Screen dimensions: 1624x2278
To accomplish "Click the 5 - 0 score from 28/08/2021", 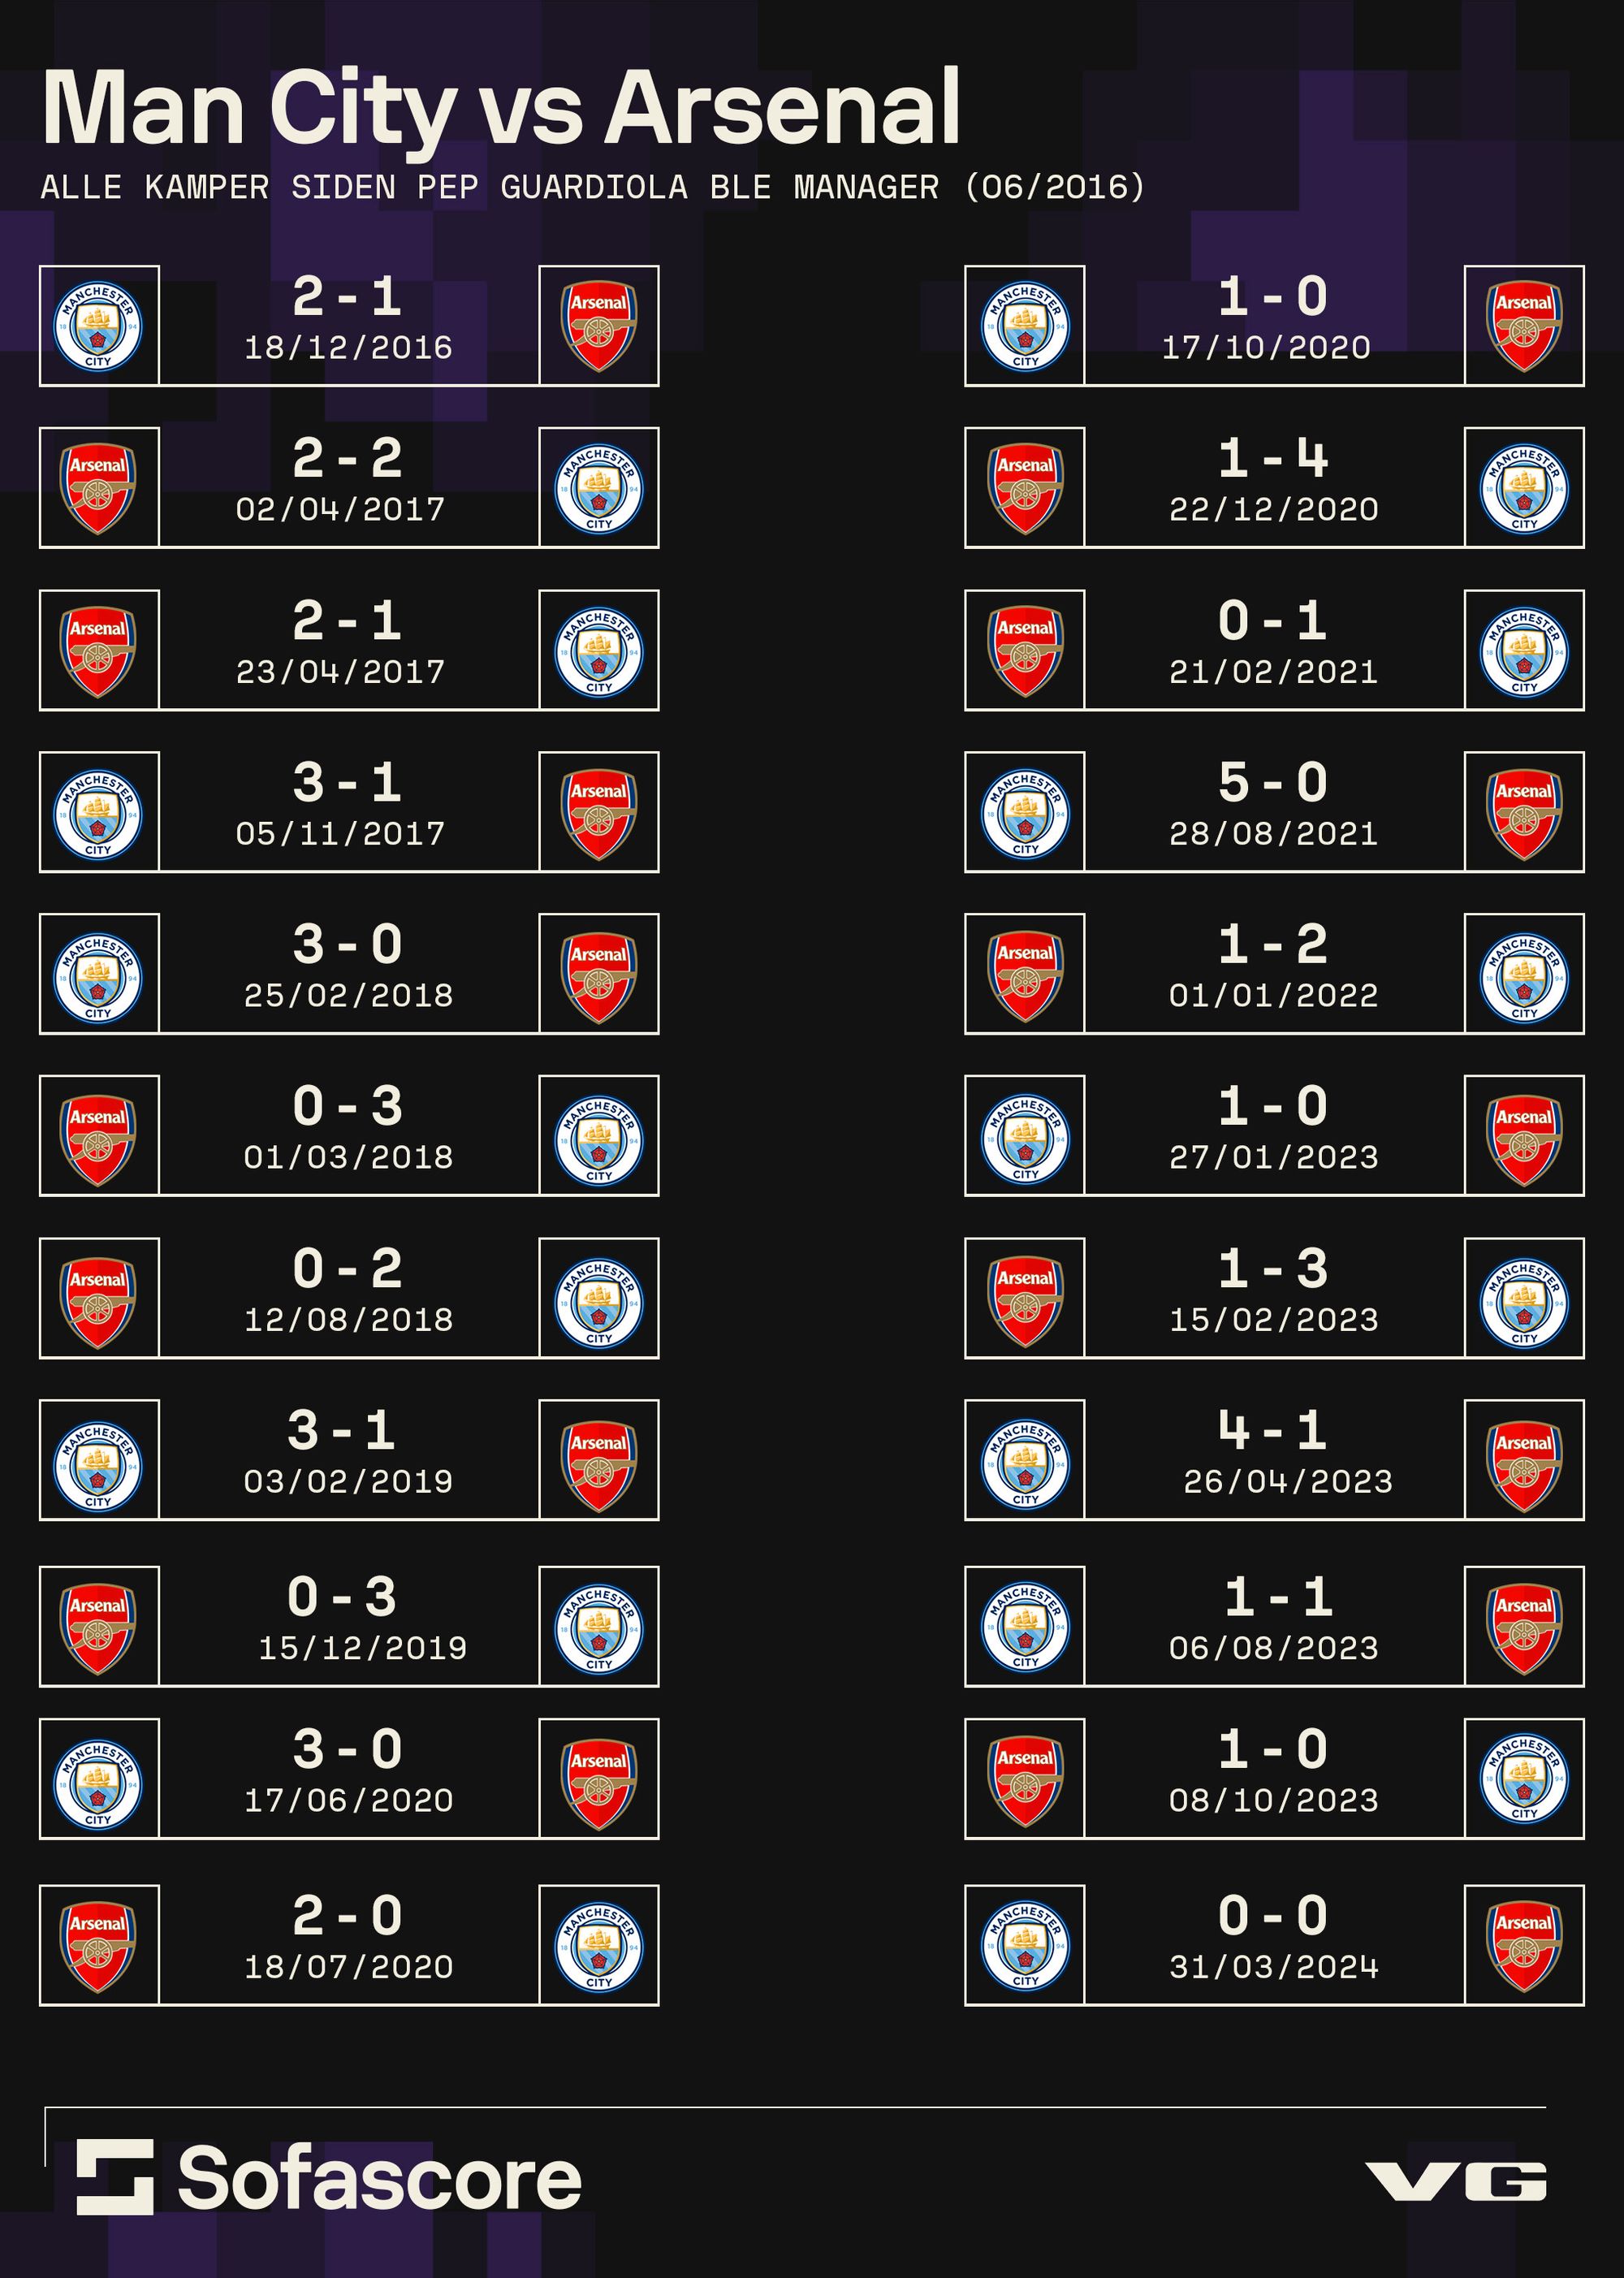I will [x=1273, y=783].
